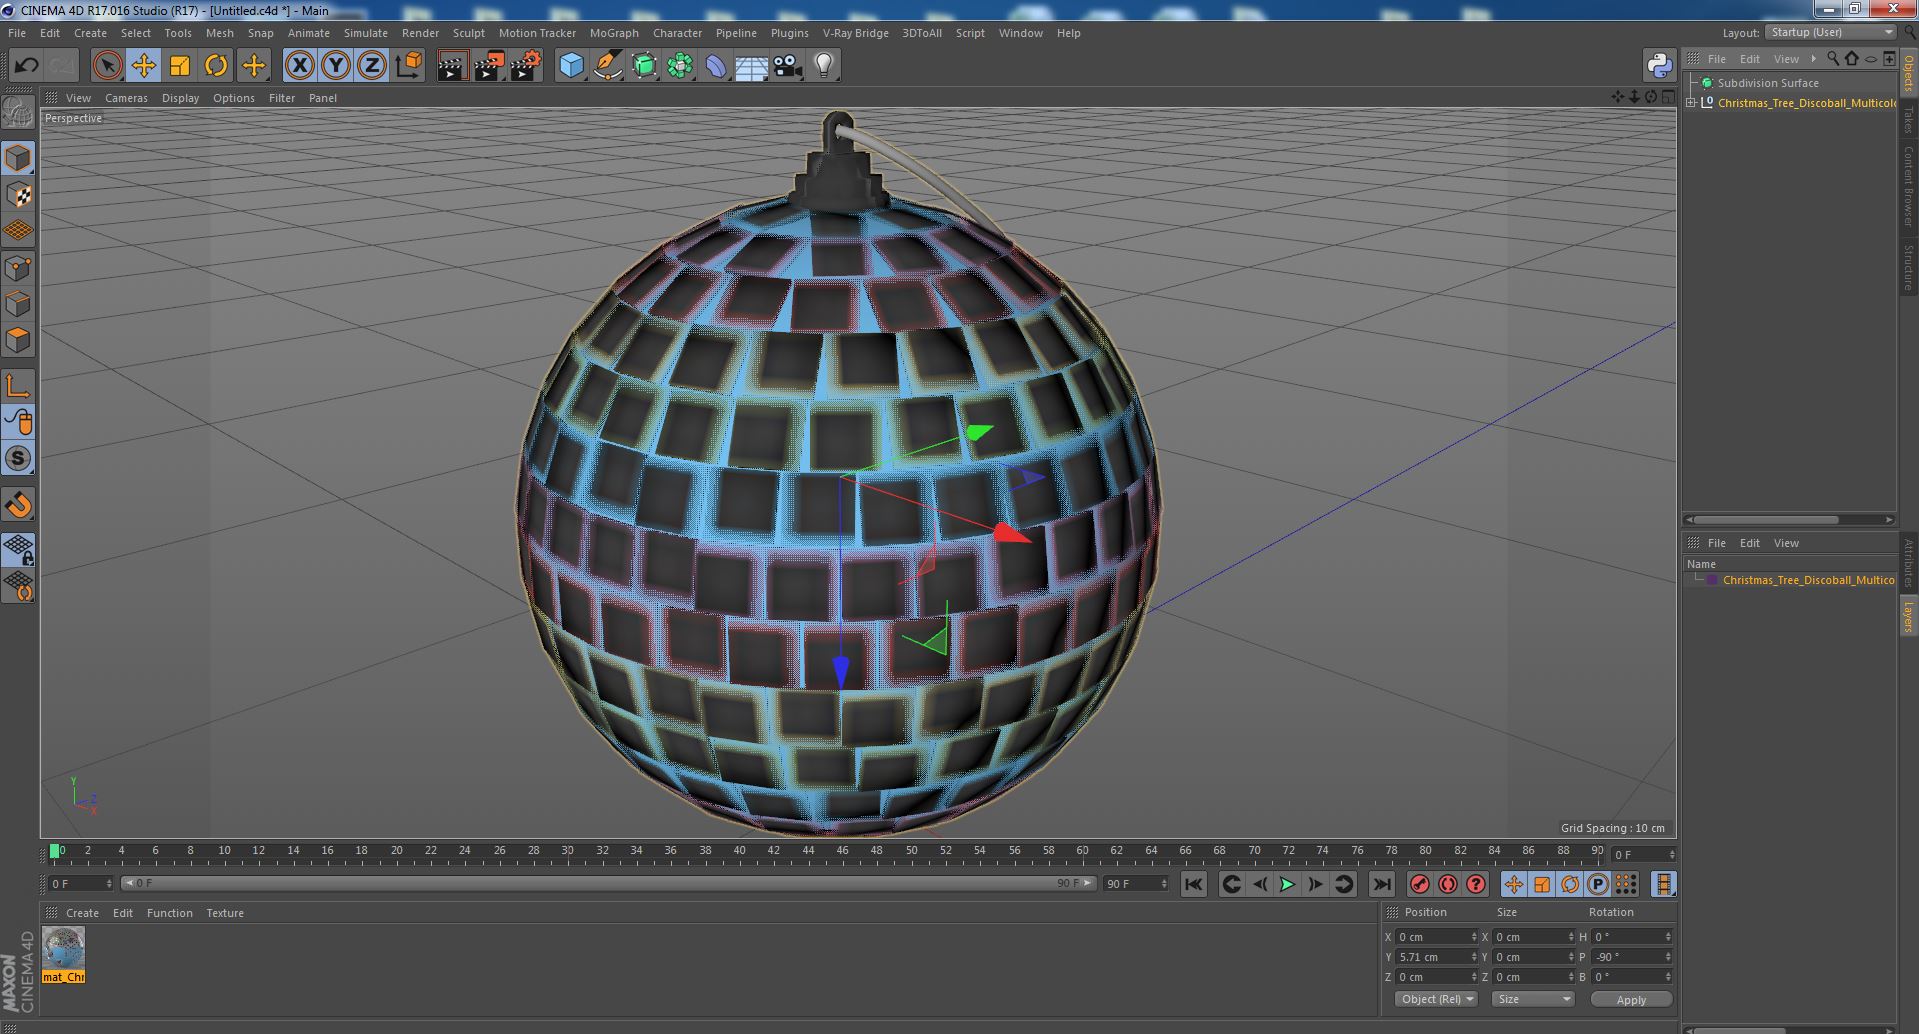This screenshot has height=1034, width=1919.
Task: Open the Content Browser side tab
Action: [1909, 186]
